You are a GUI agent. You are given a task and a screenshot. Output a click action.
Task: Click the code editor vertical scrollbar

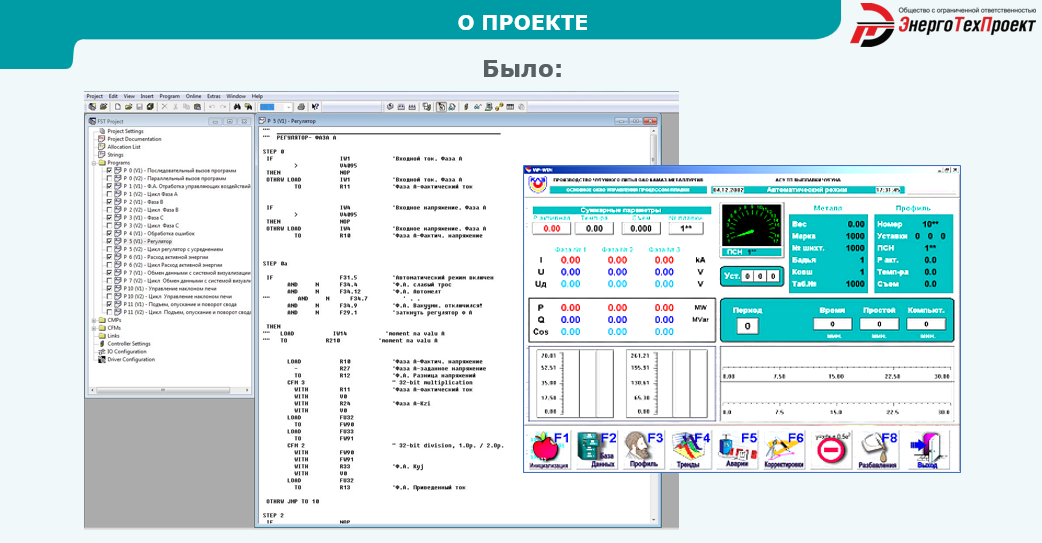[654, 326]
